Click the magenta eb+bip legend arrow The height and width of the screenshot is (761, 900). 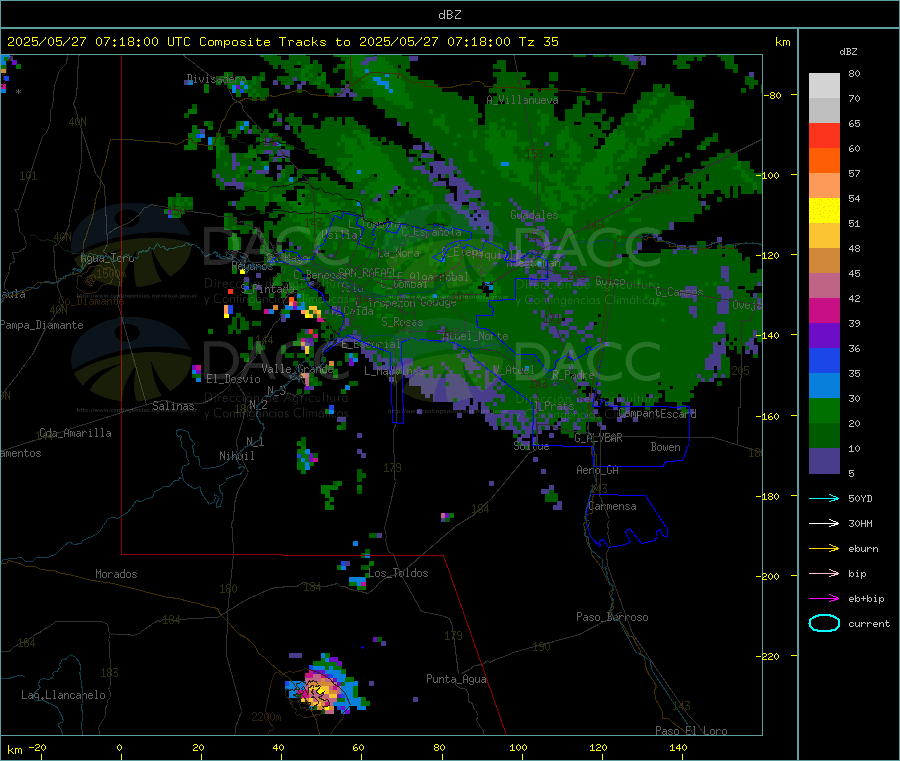pos(824,598)
